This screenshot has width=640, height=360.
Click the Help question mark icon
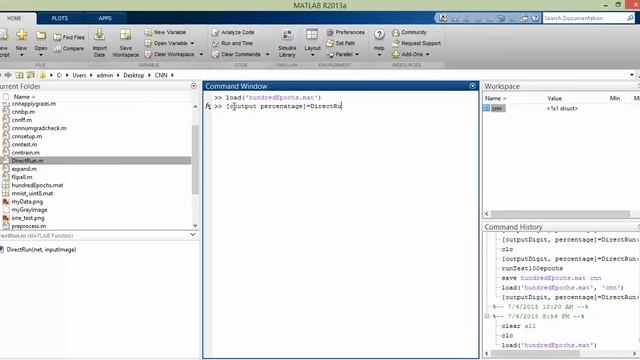379,35
